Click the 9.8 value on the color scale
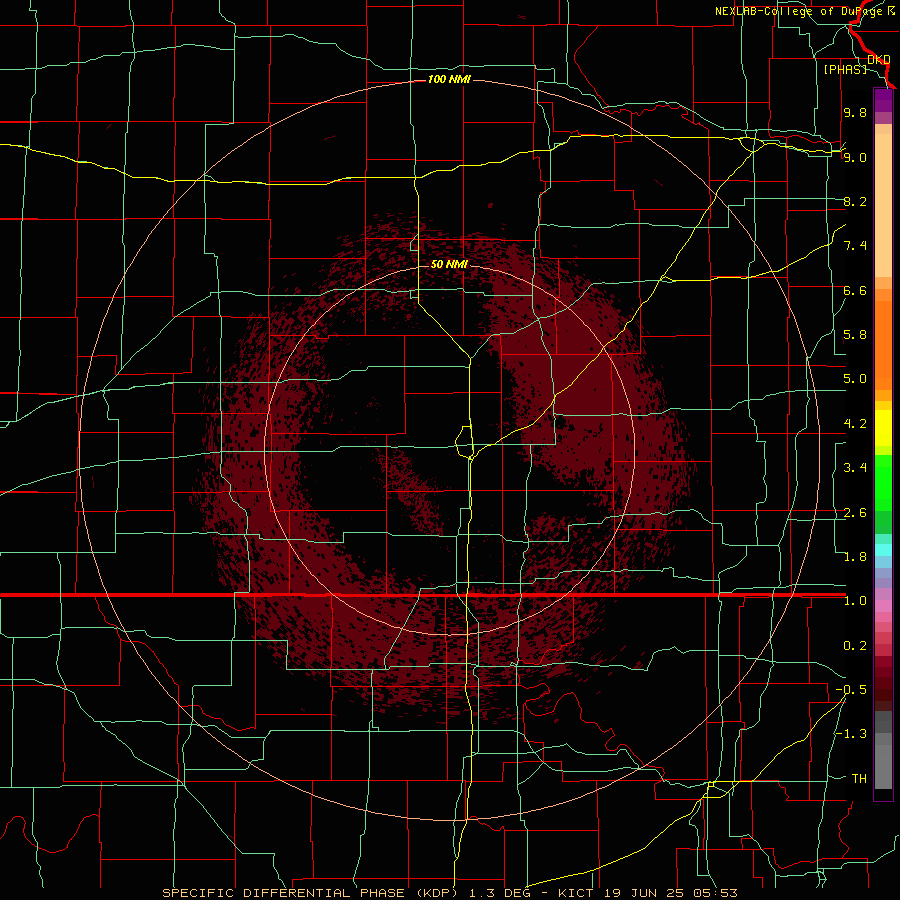900x900 pixels. tap(855, 112)
